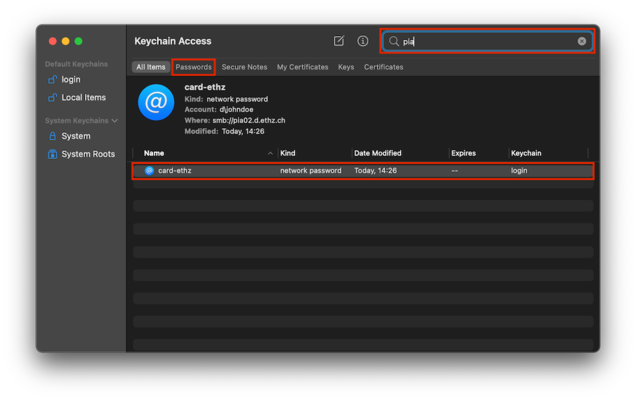Switch to the Secure Notes tab
Image resolution: width=636 pixels, height=400 pixels.
(244, 67)
